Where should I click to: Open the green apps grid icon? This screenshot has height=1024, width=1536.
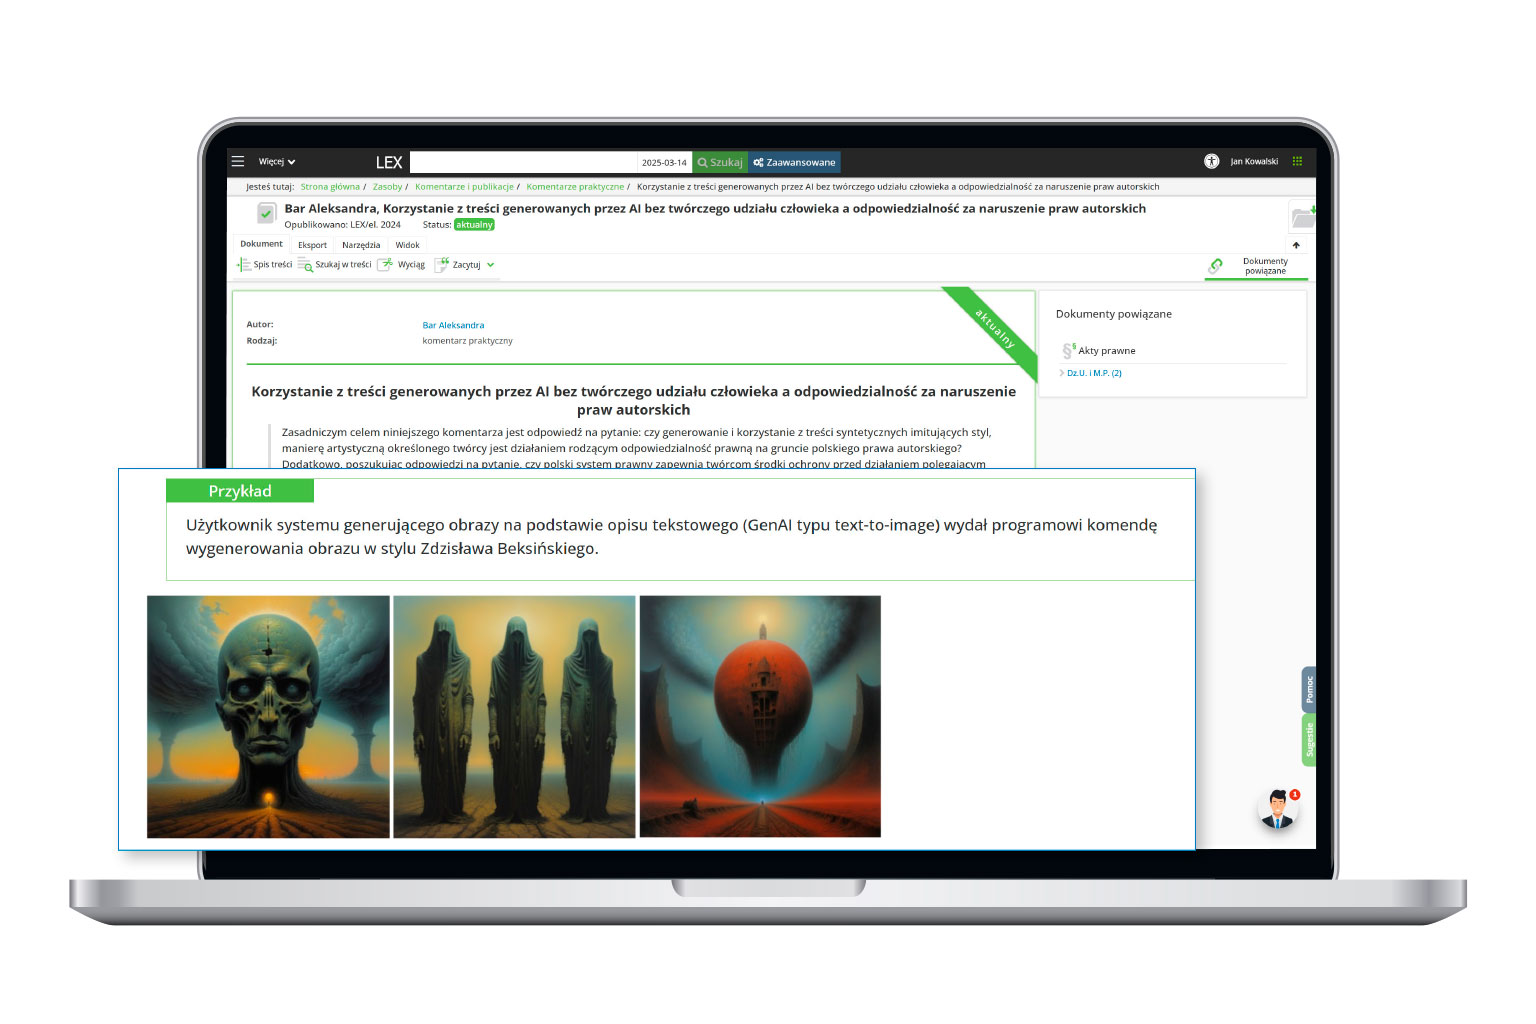pos(1297,161)
